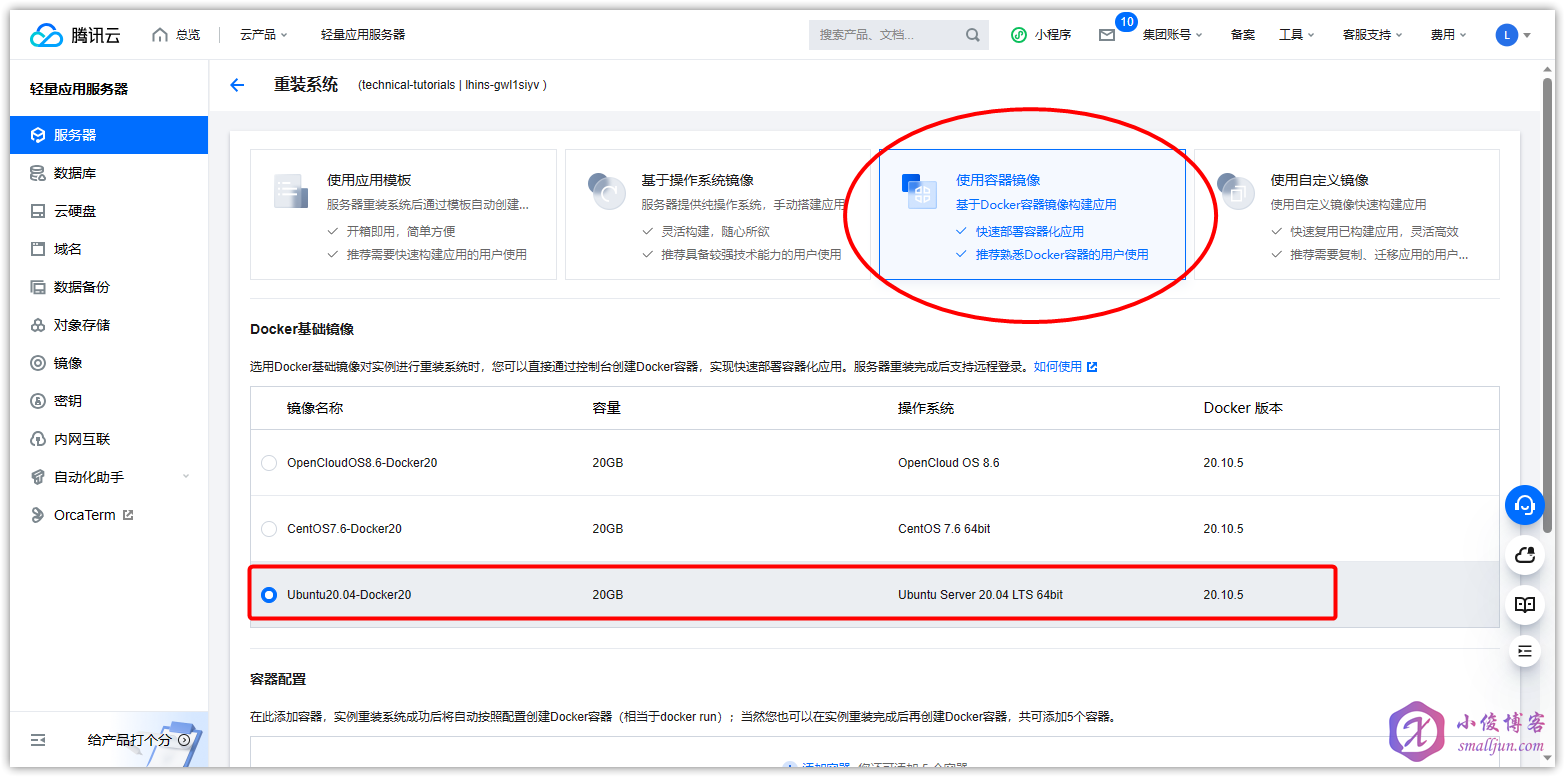Image resolution: width=1565 pixels, height=777 pixels.
Task: Click the Tencent Cloud logo
Action: click(x=75, y=35)
